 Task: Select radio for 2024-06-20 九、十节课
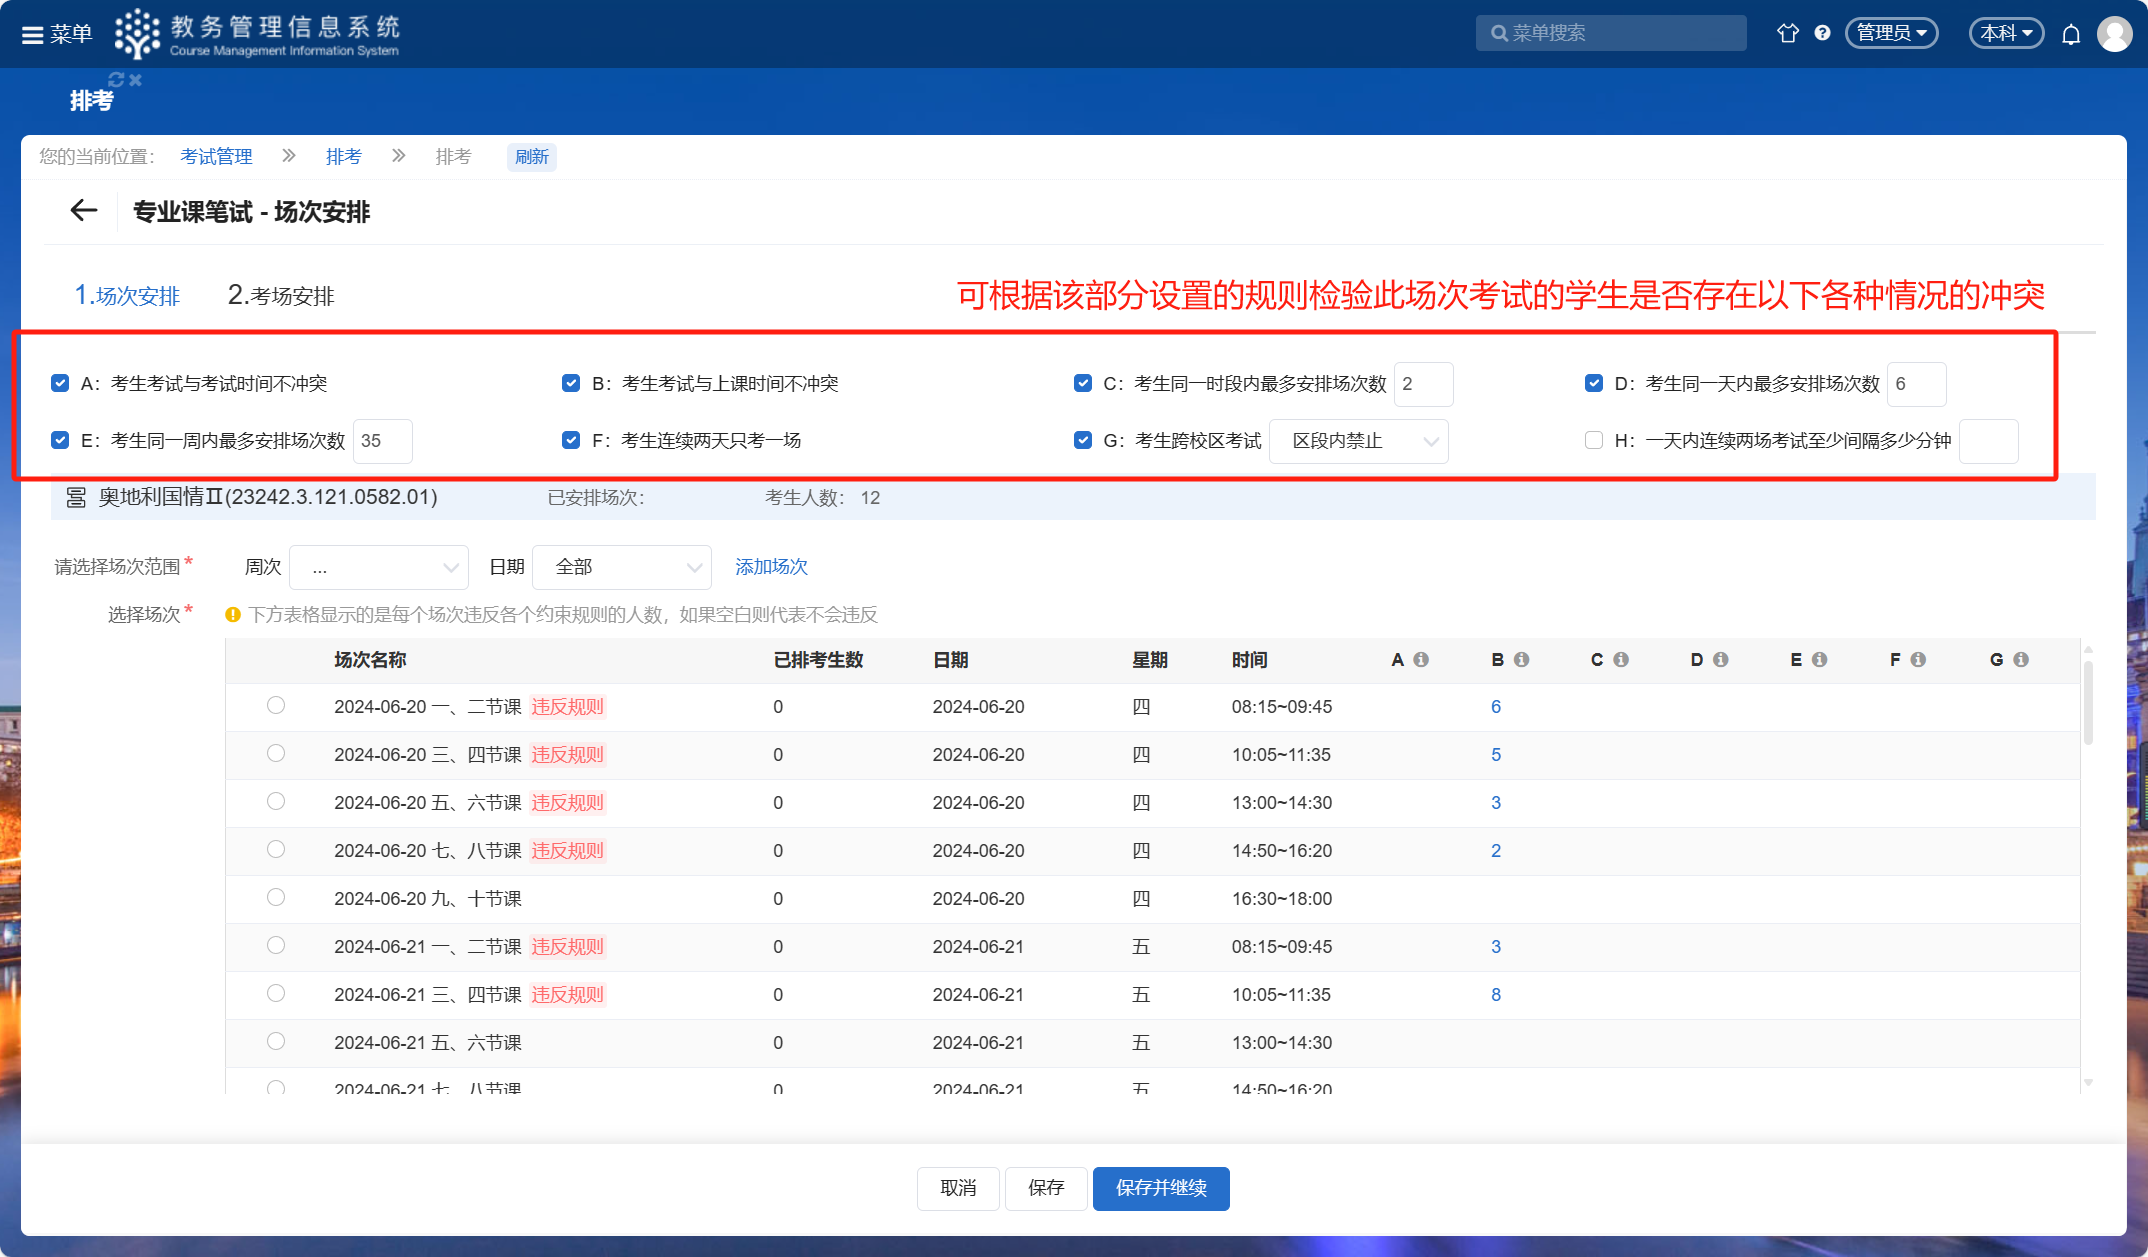pos(276,898)
